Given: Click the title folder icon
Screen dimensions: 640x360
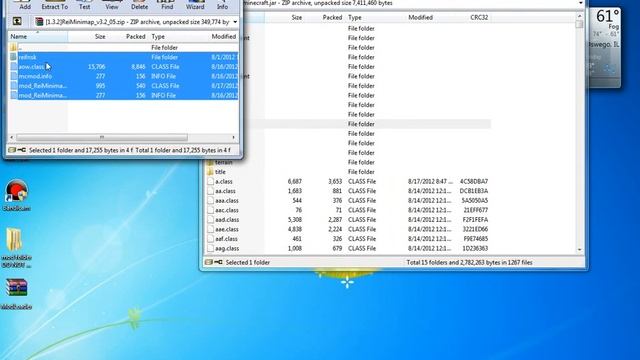Looking at the screenshot, I should point(210,172).
